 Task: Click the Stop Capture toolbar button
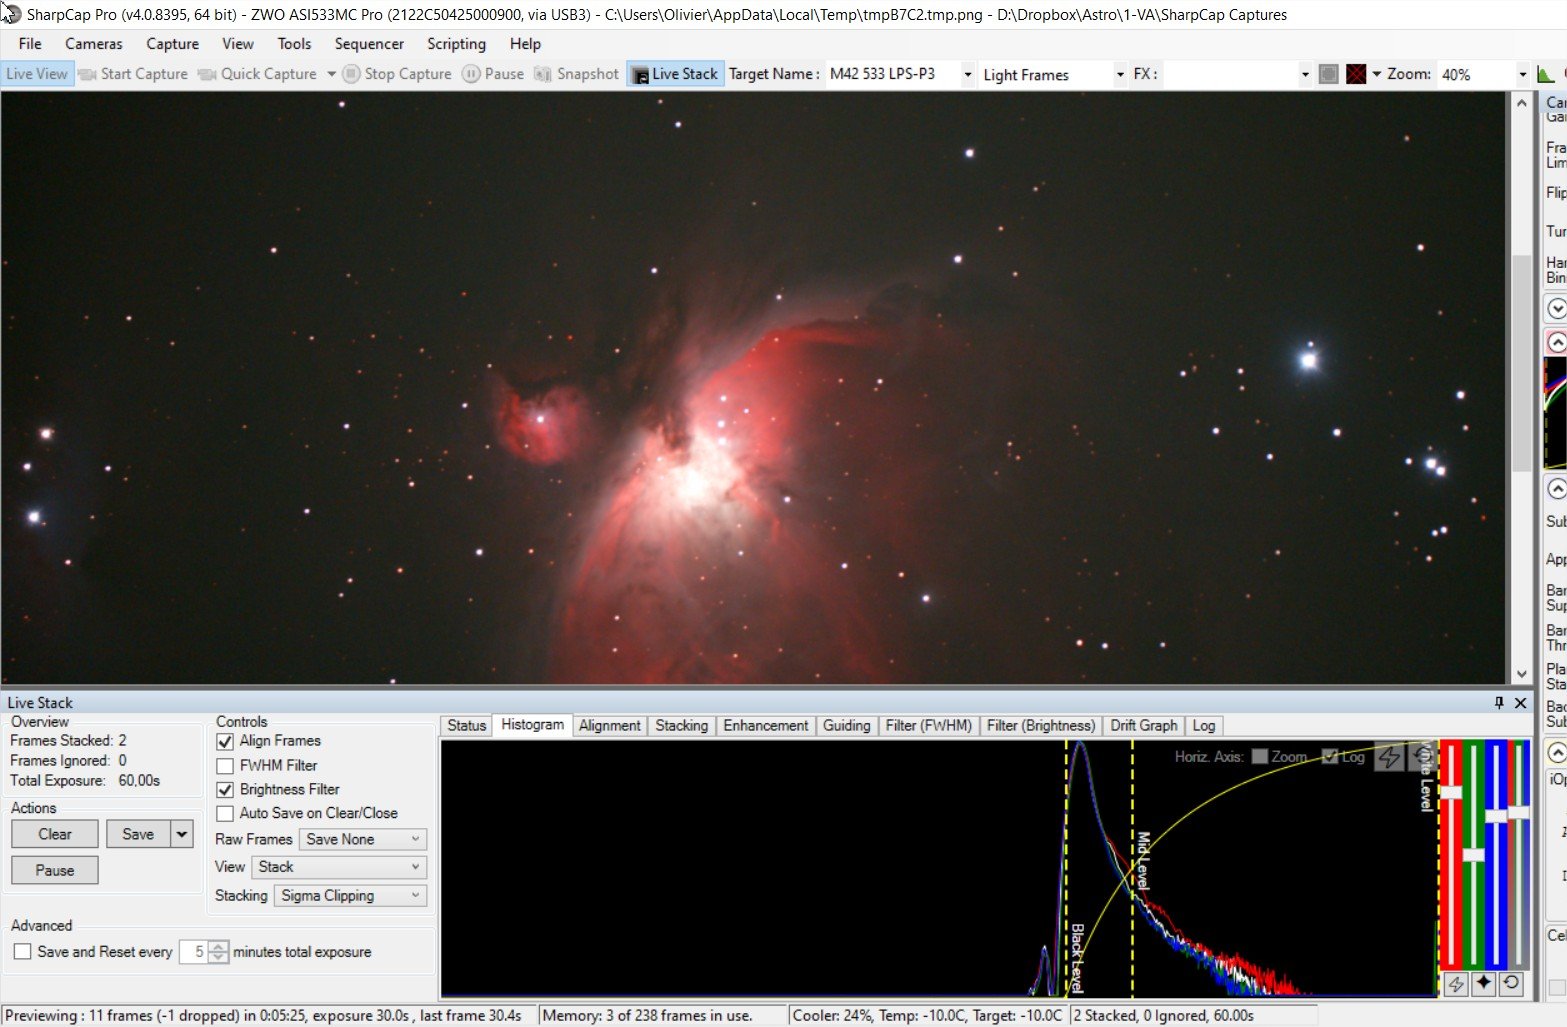pyautogui.click(x=397, y=74)
